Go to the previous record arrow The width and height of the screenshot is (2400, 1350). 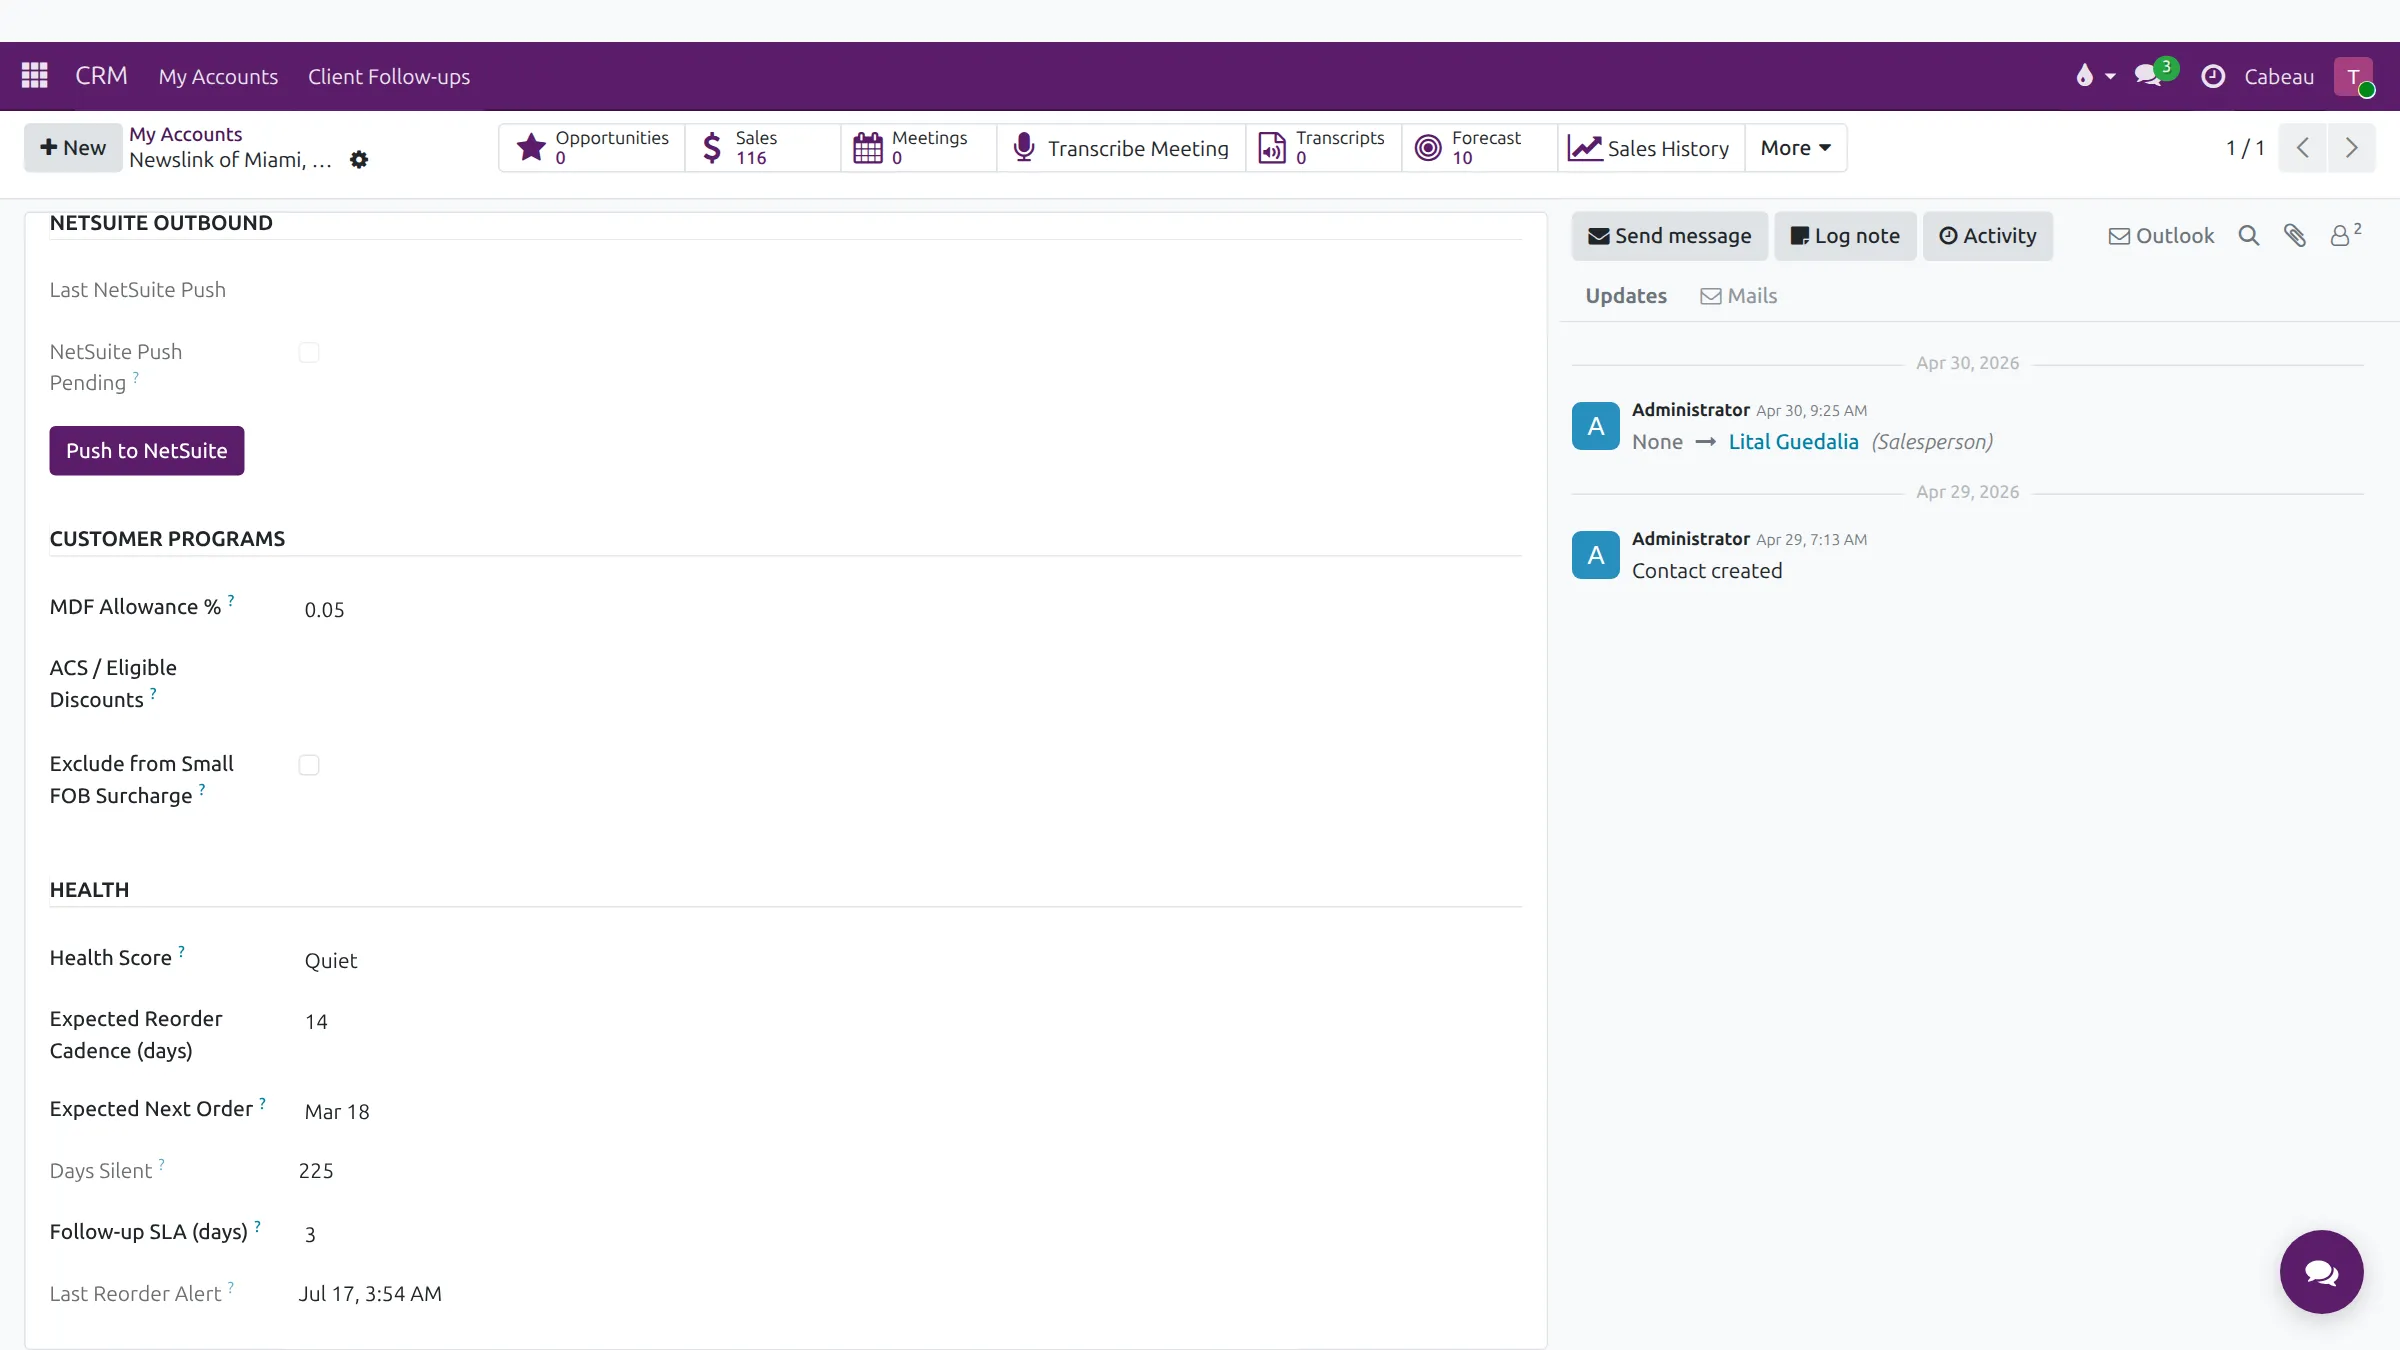click(x=2303, y=148)
